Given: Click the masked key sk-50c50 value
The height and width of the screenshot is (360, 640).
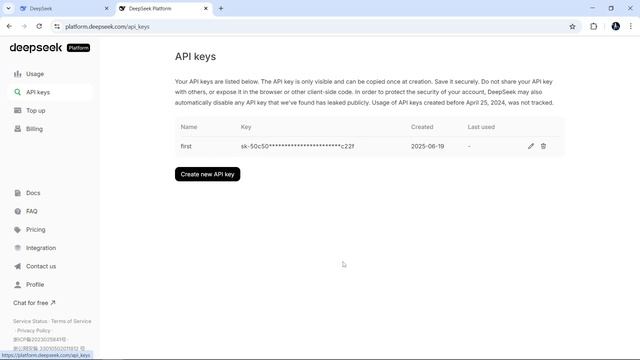Looking at the screenshot, I should pyautogui.click(x=297, y=146).
